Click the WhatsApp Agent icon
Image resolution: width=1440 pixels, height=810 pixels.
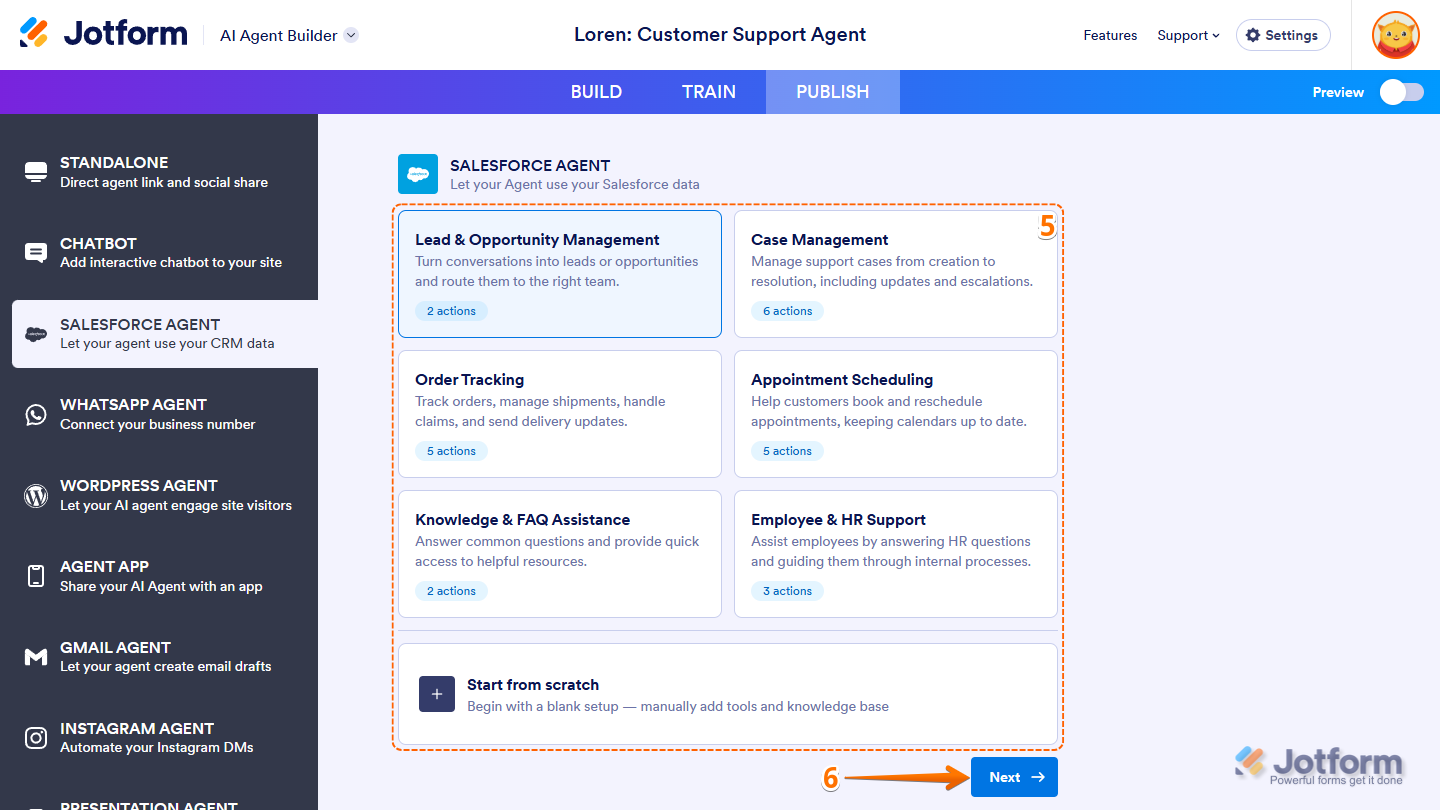click(x=36, y=414)
